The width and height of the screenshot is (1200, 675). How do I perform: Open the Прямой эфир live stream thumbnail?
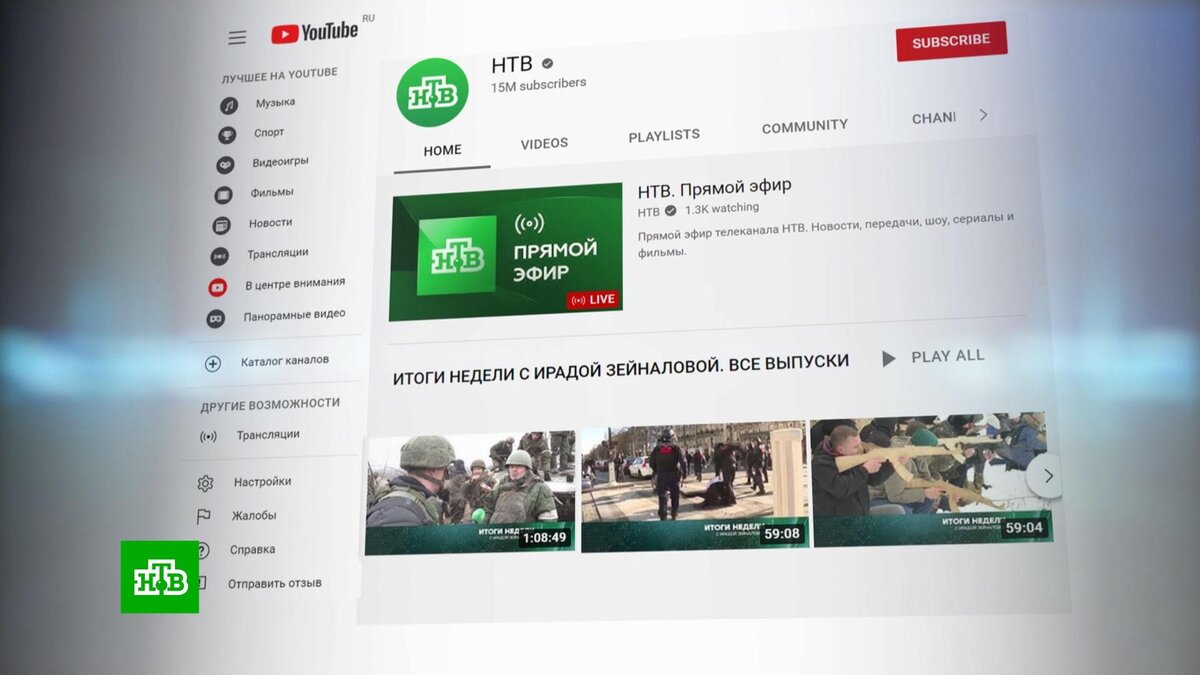(506, 253)
